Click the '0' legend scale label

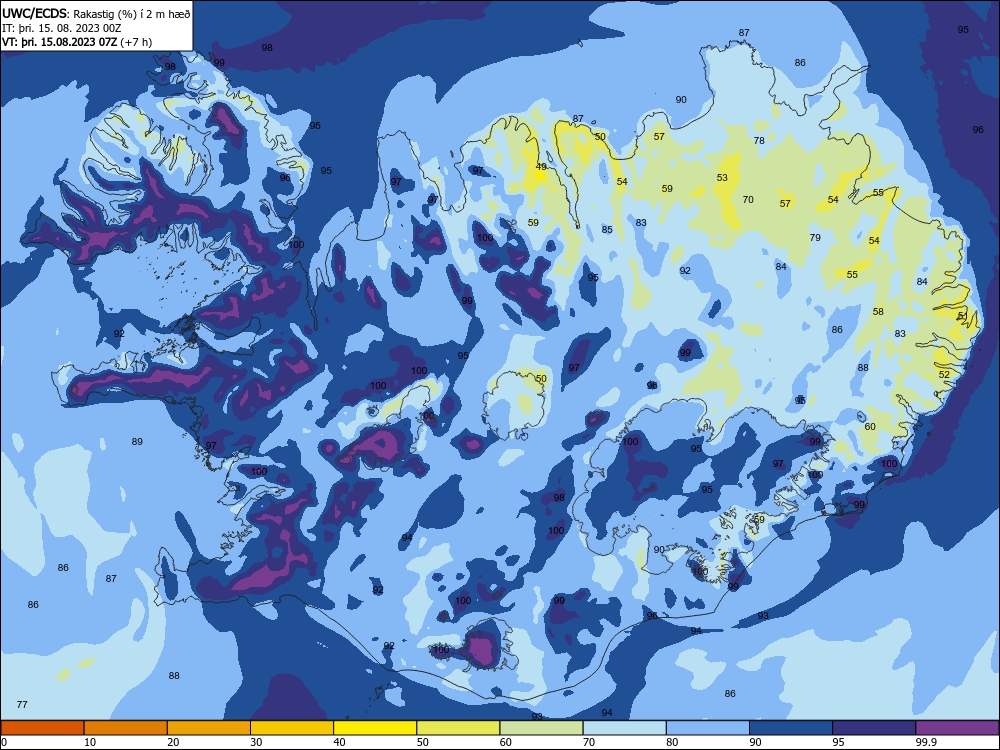click(4, 742)
